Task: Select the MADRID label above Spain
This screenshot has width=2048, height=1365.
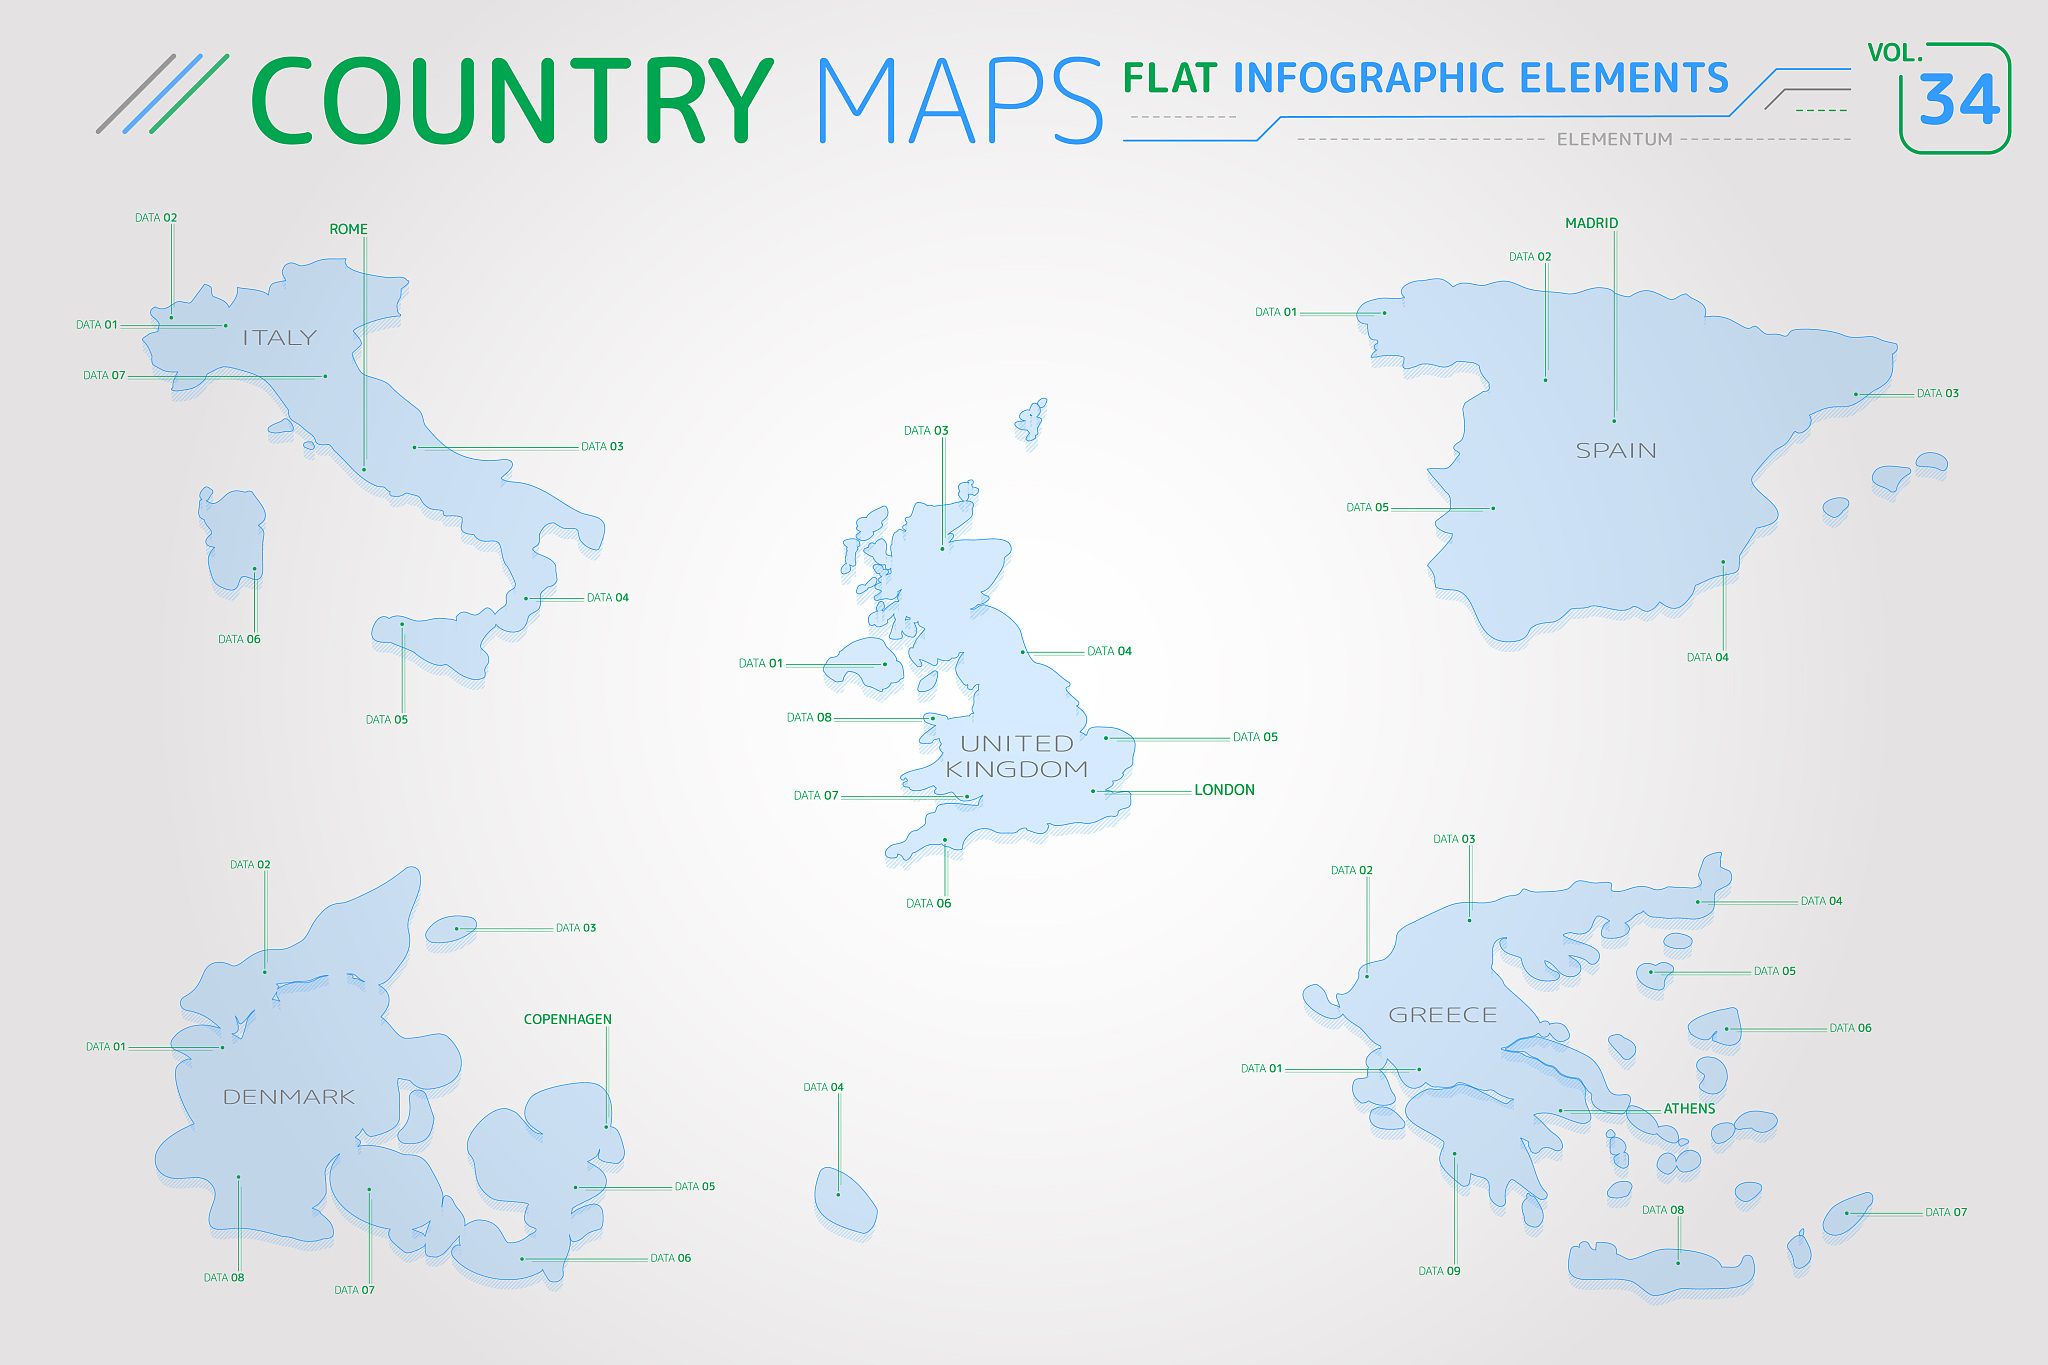Action: pyautogui.click(x=1591, y=223)
